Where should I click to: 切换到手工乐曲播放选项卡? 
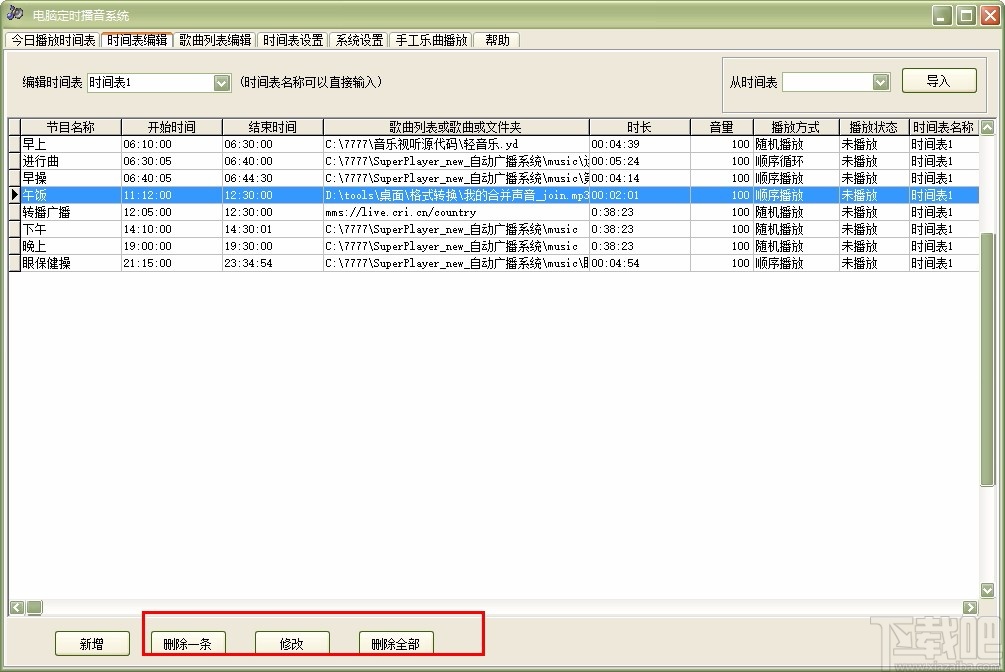tap(432, 40)
